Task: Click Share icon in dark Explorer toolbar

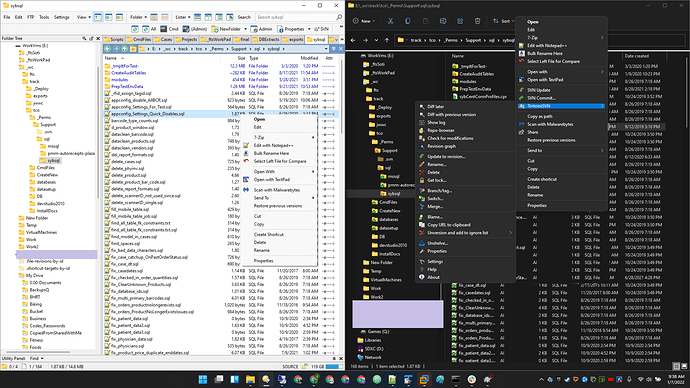Action: pos(460,21)
